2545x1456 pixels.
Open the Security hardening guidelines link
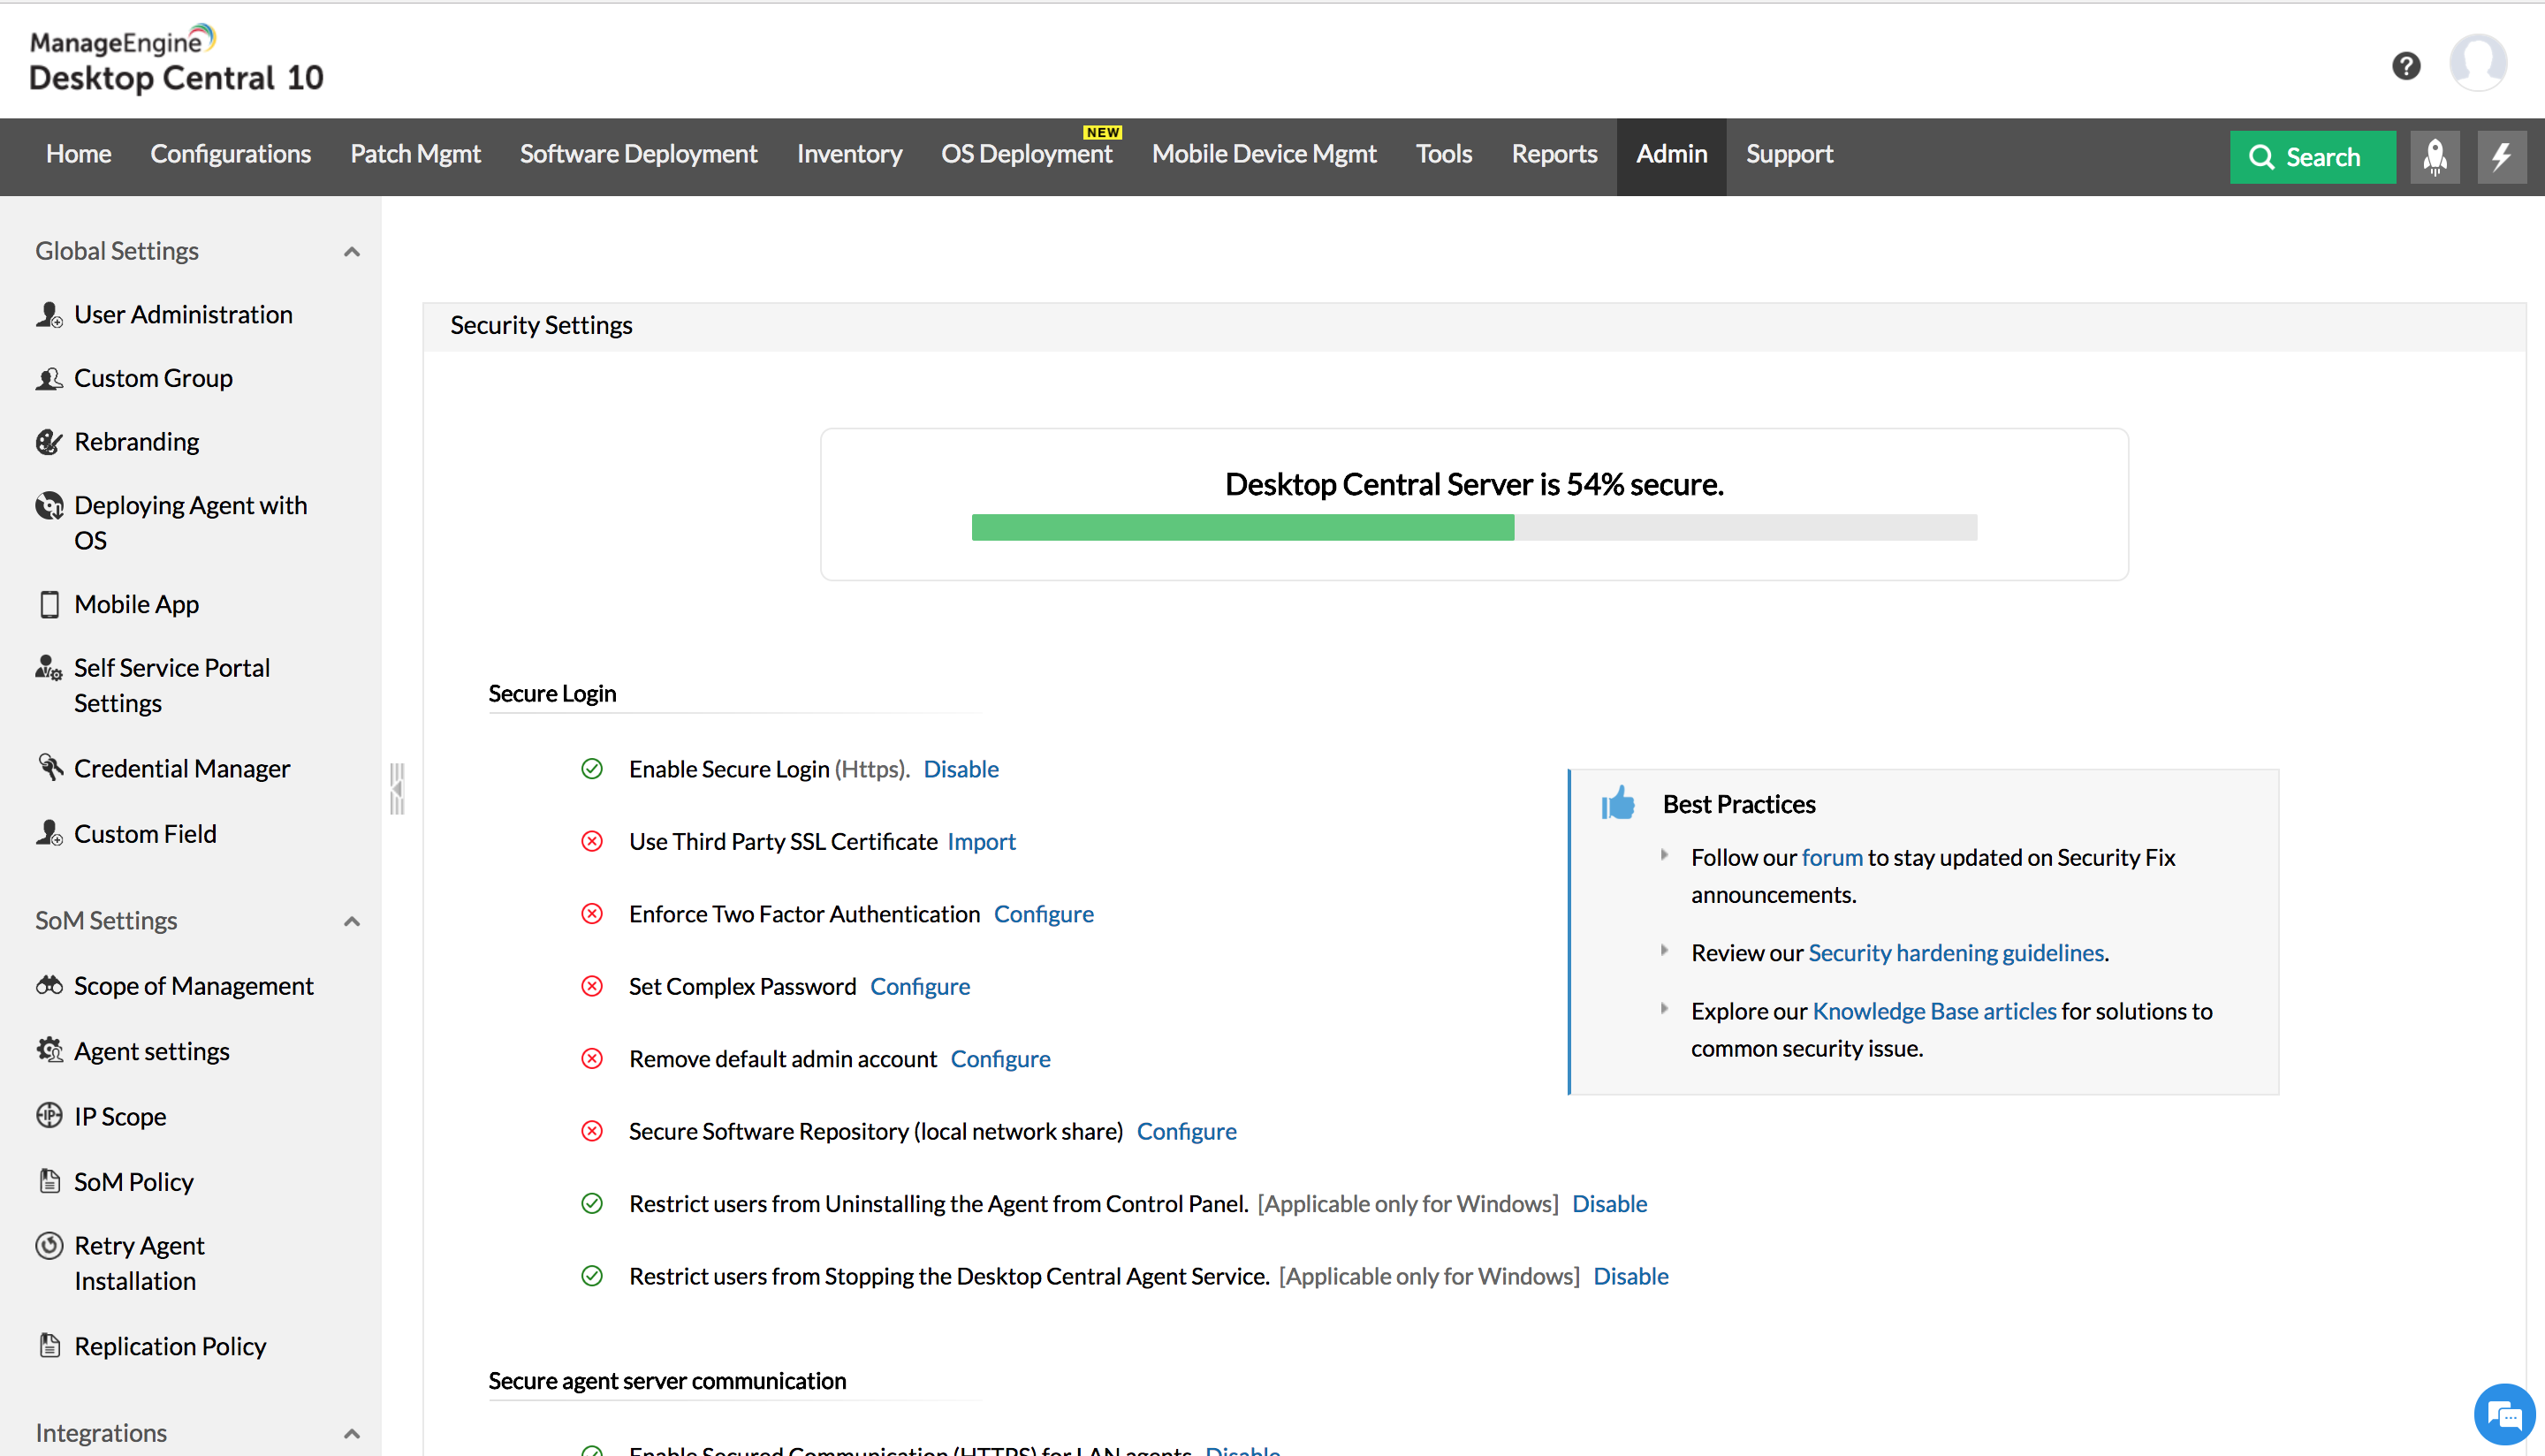[1955, 953]
